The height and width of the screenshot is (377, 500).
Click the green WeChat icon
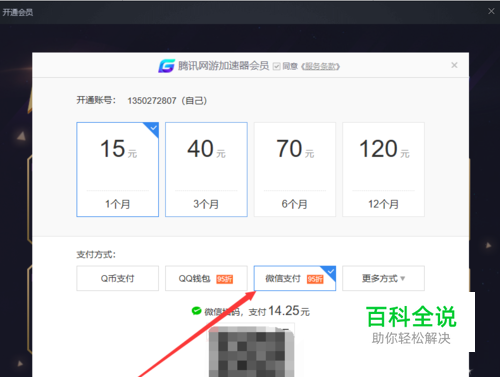pyautogui.click(x=196, y=311)
